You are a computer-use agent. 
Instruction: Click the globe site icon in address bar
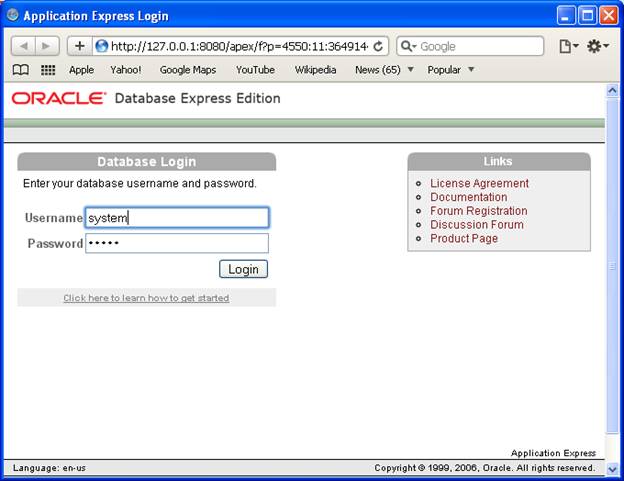click(101, 46)
